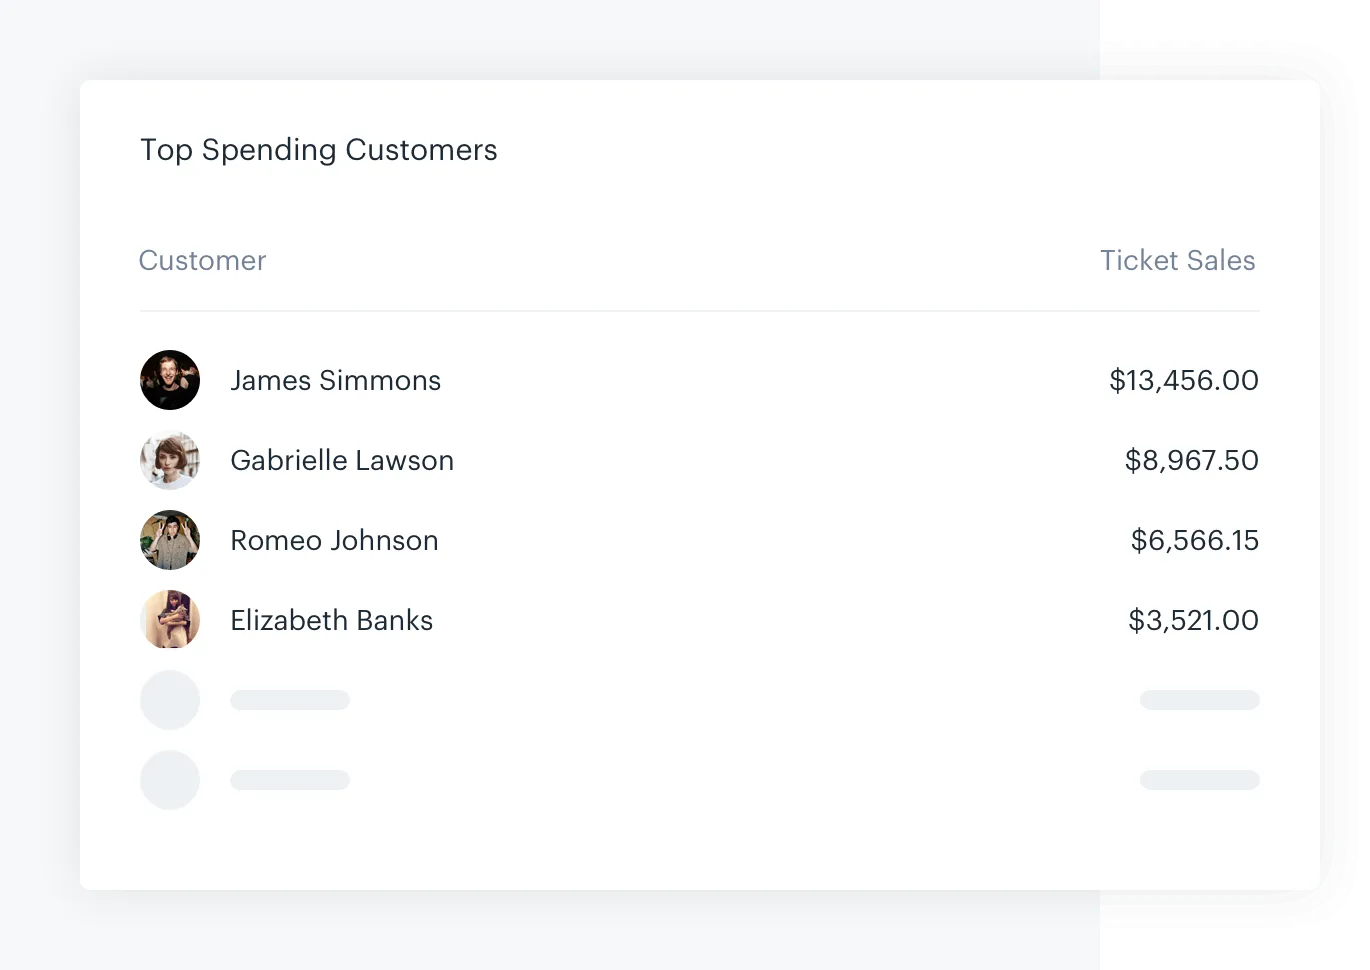Click the $3,521.00 amount for Elizabeth
Viewport: 1370px width, 970px height.
pyautogui.click(x=1193, y=620)
